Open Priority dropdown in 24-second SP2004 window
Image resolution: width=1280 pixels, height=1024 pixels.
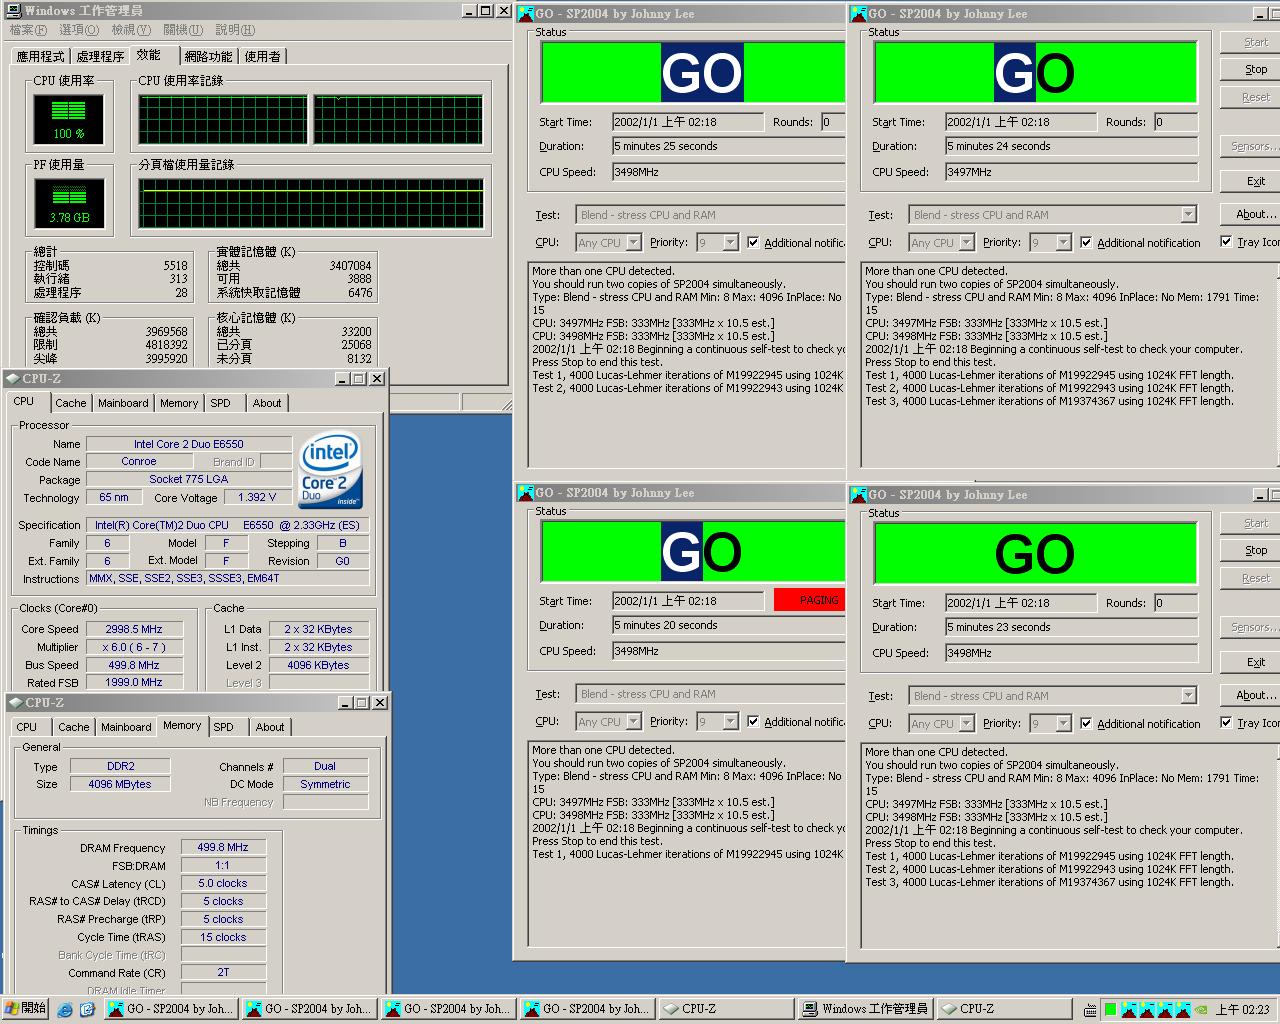(x=1063, y=242)
